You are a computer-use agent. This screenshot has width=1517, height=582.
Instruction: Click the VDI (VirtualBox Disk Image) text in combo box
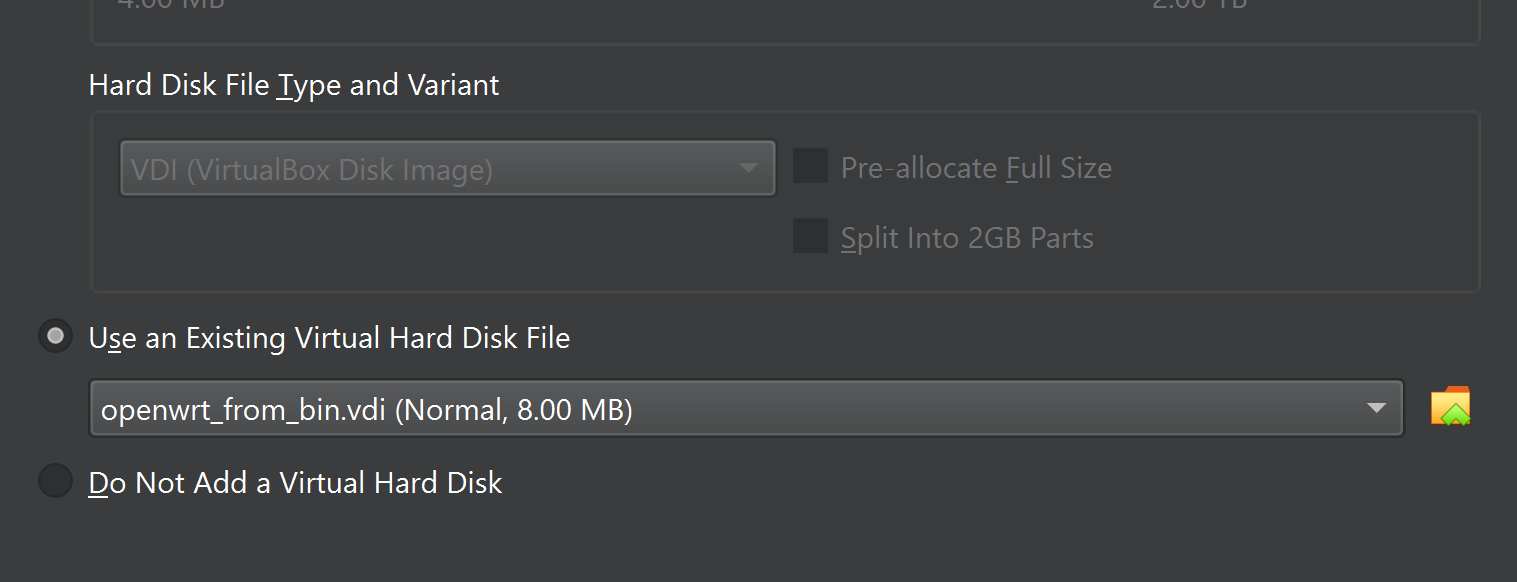pyautogui.click(x=312, y=170)
